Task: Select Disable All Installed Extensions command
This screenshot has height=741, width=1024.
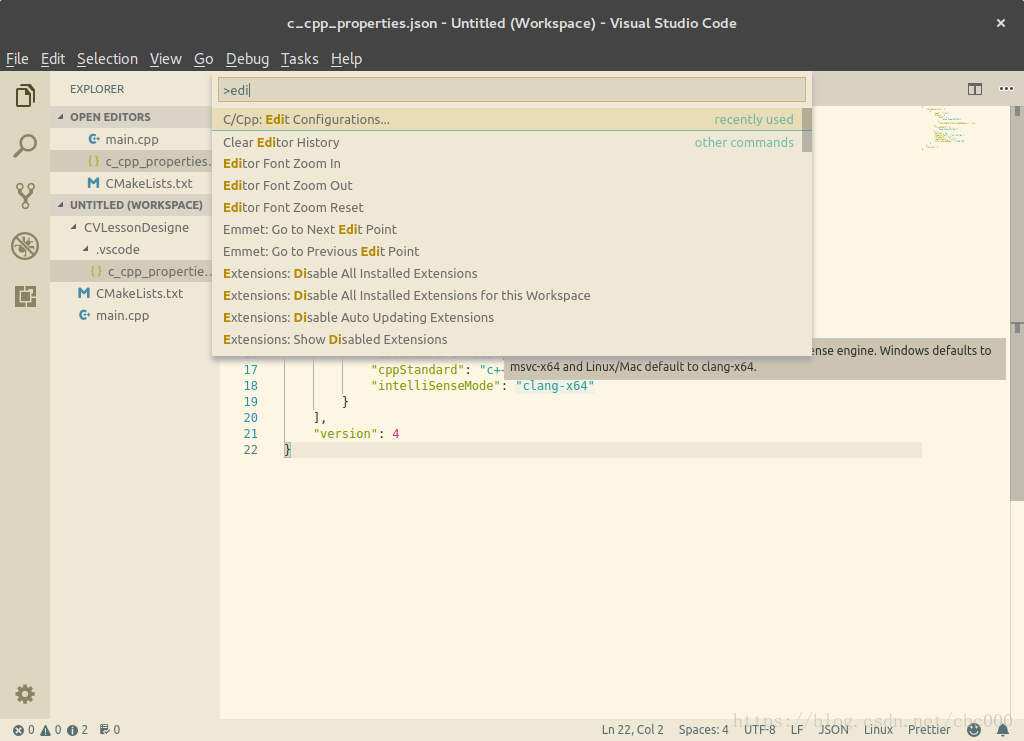Action: tap(507, 274)
